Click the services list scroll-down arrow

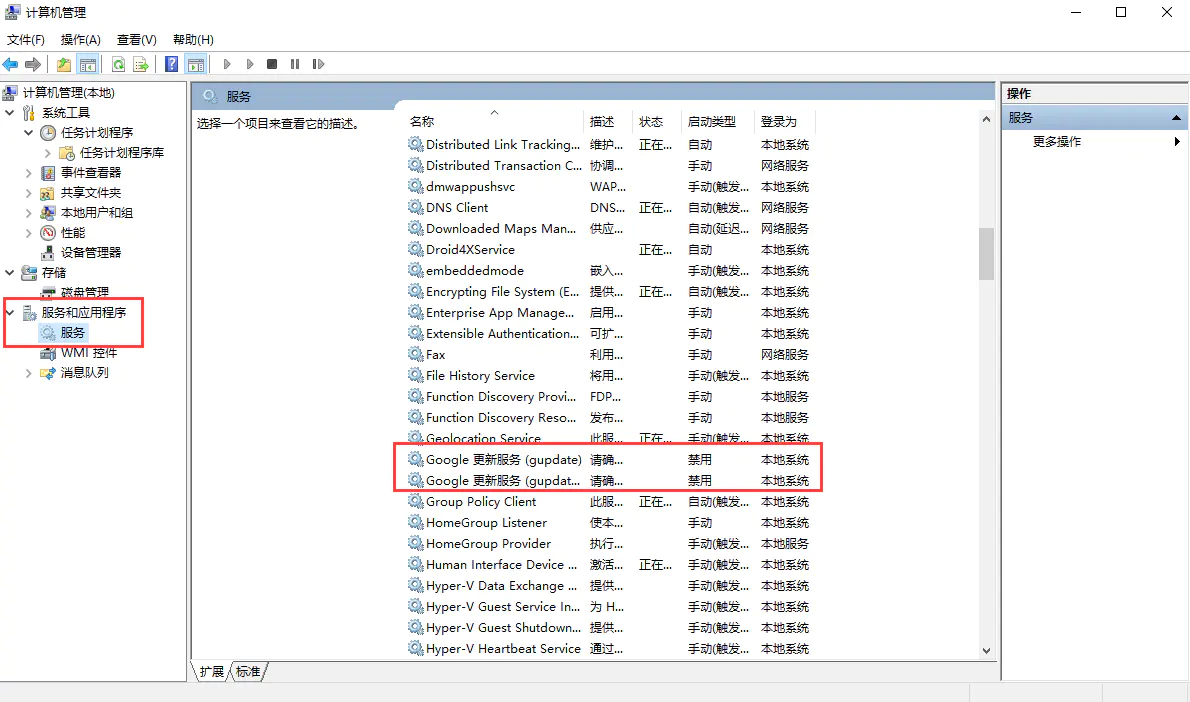point(986,650)
